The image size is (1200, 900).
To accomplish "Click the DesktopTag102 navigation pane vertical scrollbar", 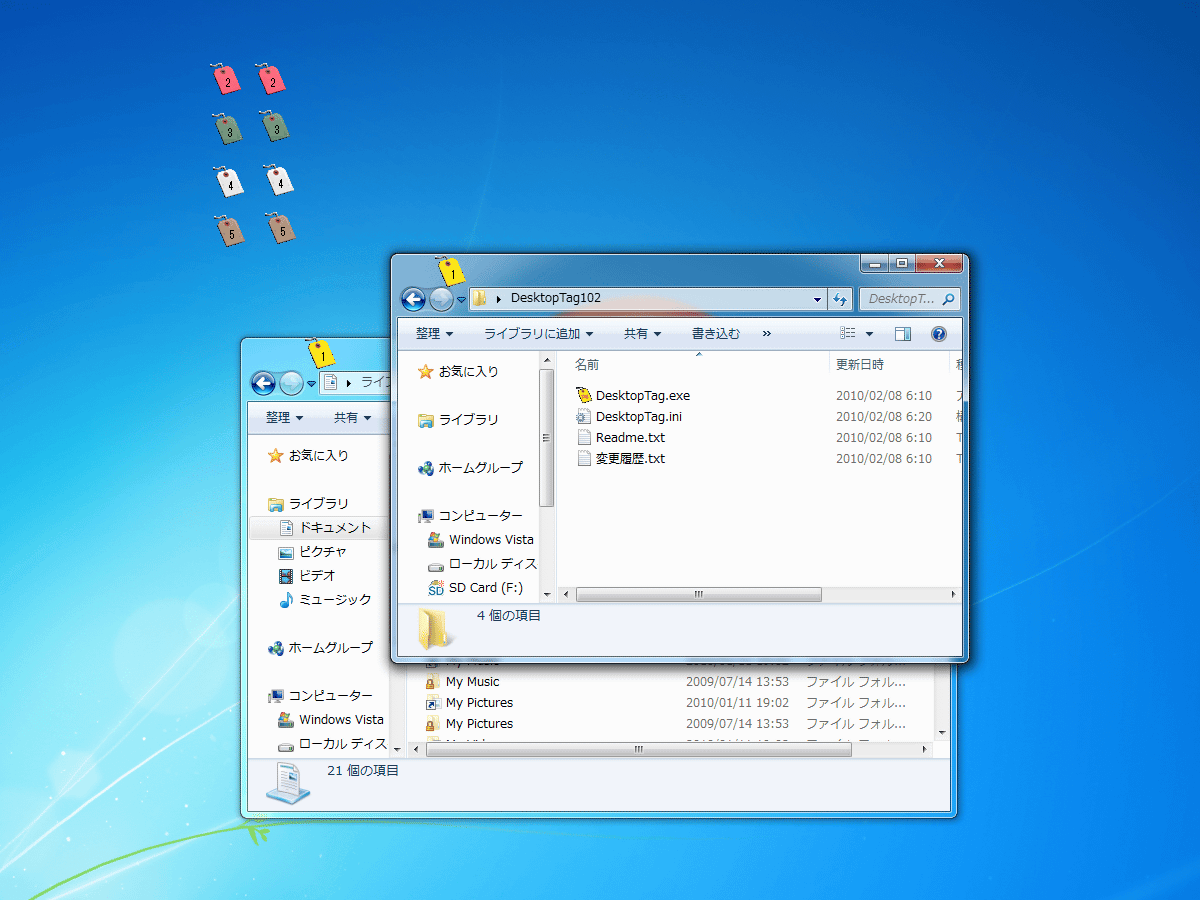I will coord(546,437).
